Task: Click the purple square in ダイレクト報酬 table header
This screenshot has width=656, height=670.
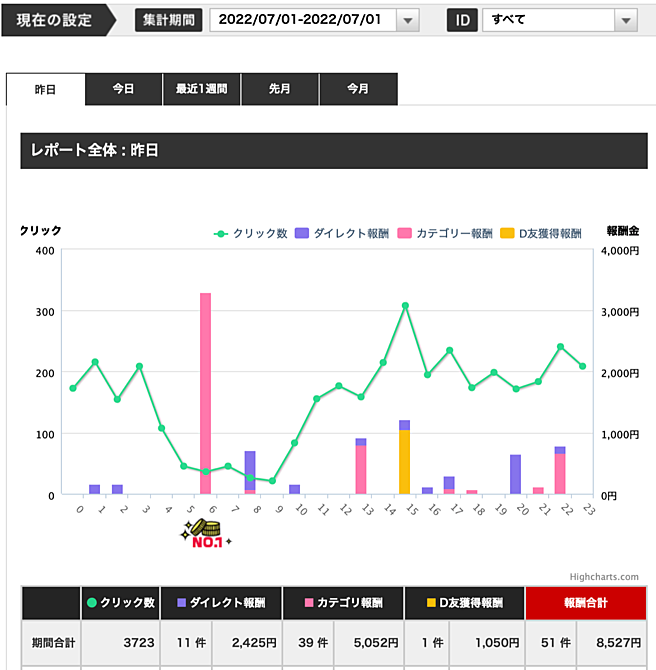Action: (x=182, y=602)
